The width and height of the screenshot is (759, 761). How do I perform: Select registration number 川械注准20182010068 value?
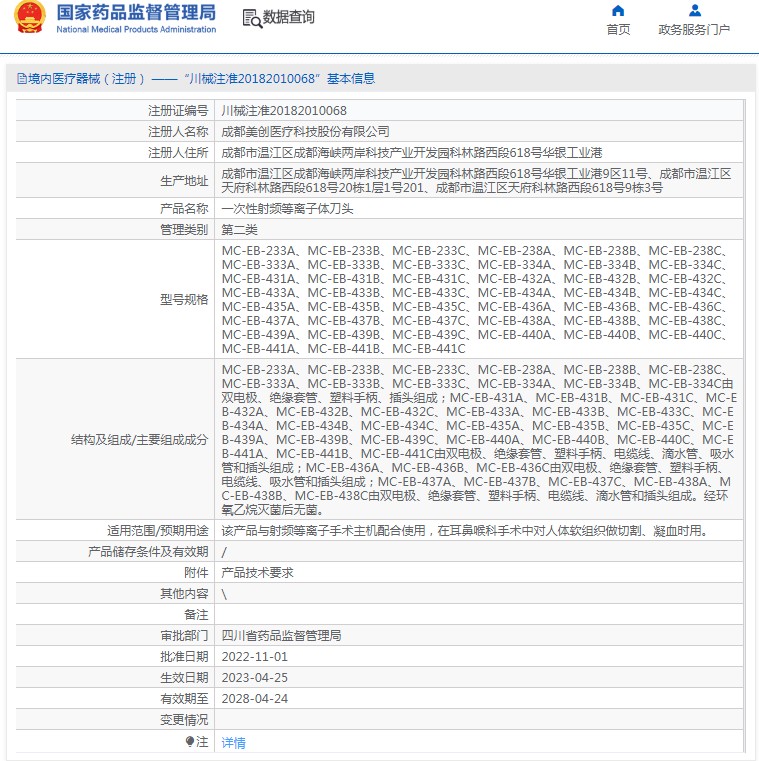tap(284, 111)
